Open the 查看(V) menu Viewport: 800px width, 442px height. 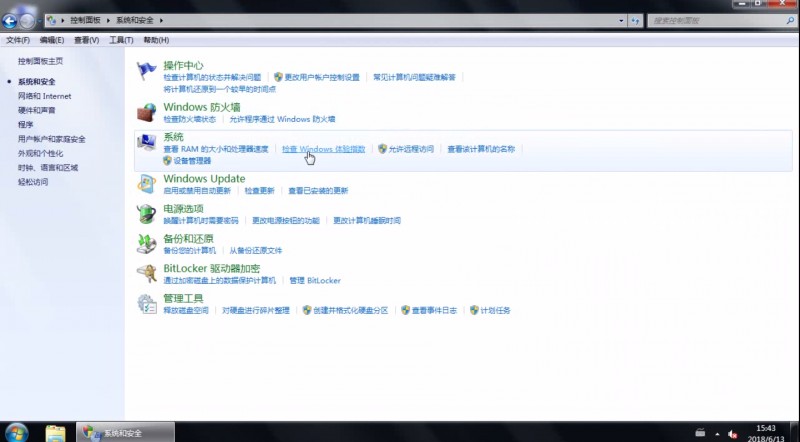pos(87,40)
